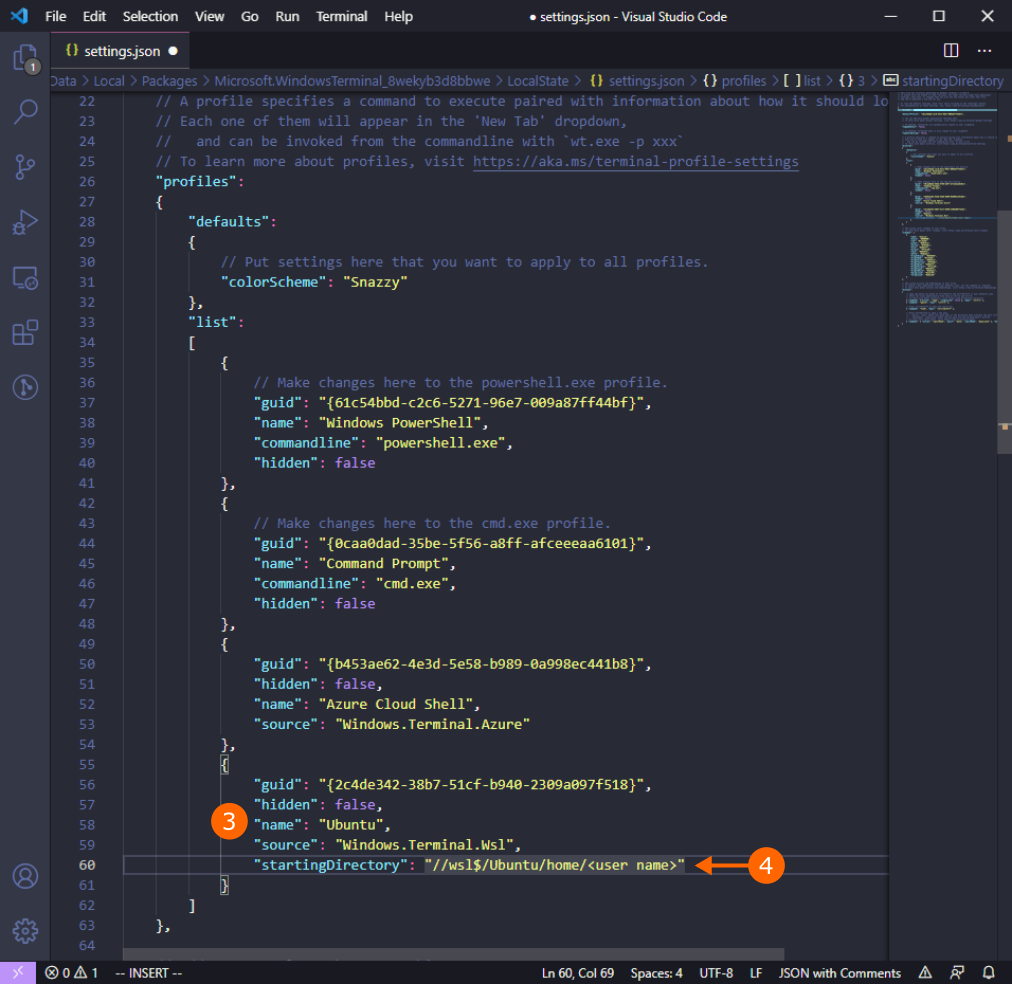Open the Search view icon
The height and width of the screenshot is (984, 1012).
tap(25, 112)
